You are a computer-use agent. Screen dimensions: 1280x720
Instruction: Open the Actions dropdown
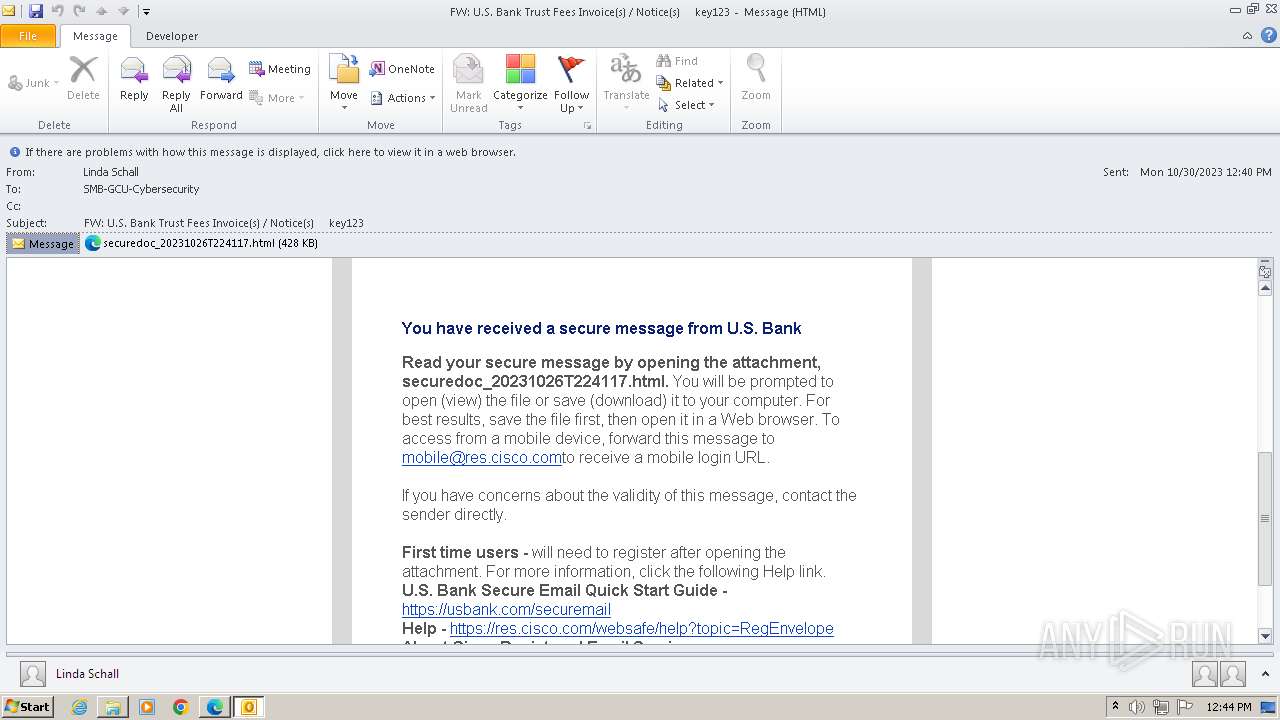[403, 98]
